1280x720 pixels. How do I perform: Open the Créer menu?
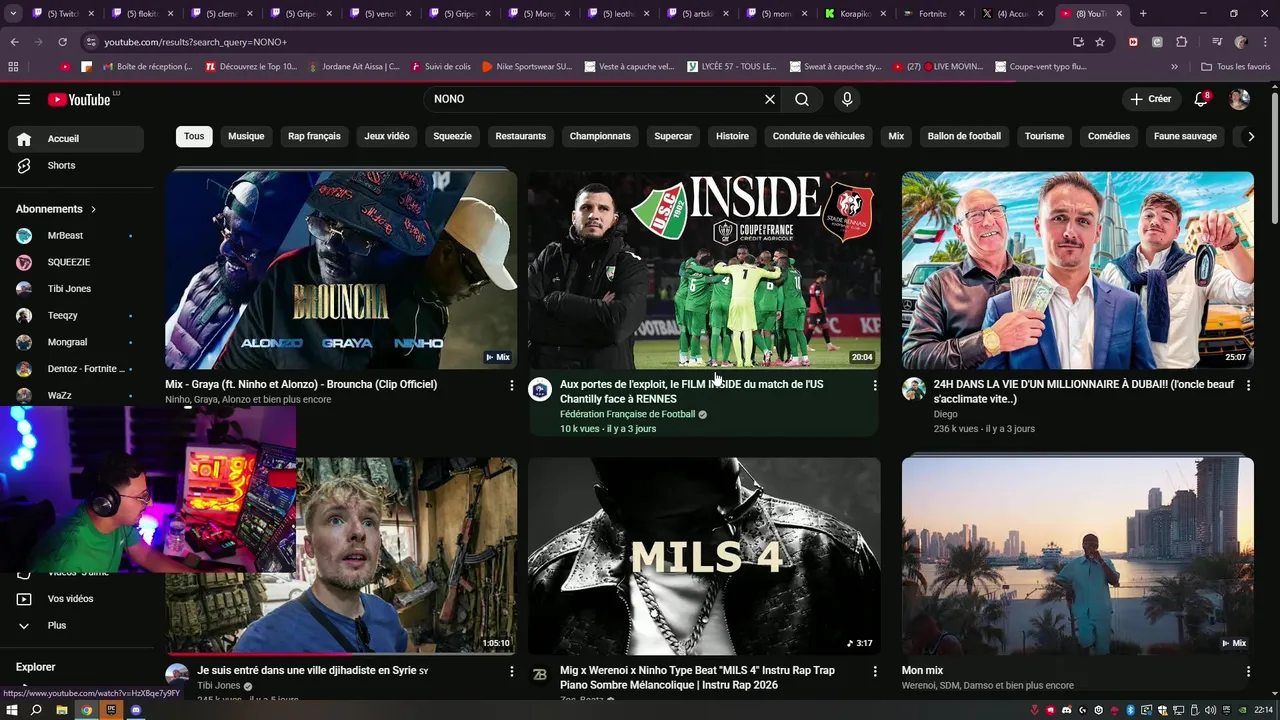(1150, 99)
